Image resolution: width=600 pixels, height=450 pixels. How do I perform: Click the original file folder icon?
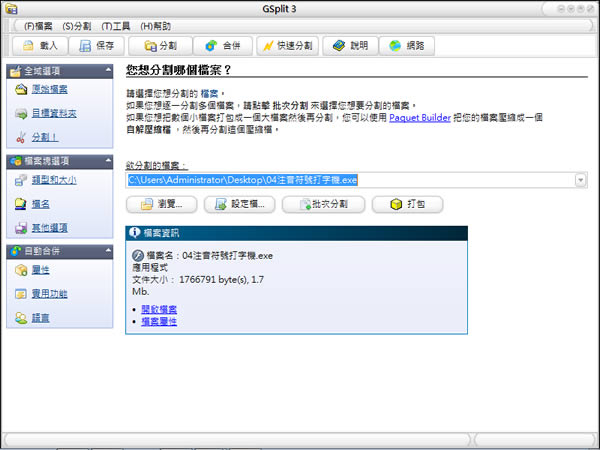(x=21, y=90)
